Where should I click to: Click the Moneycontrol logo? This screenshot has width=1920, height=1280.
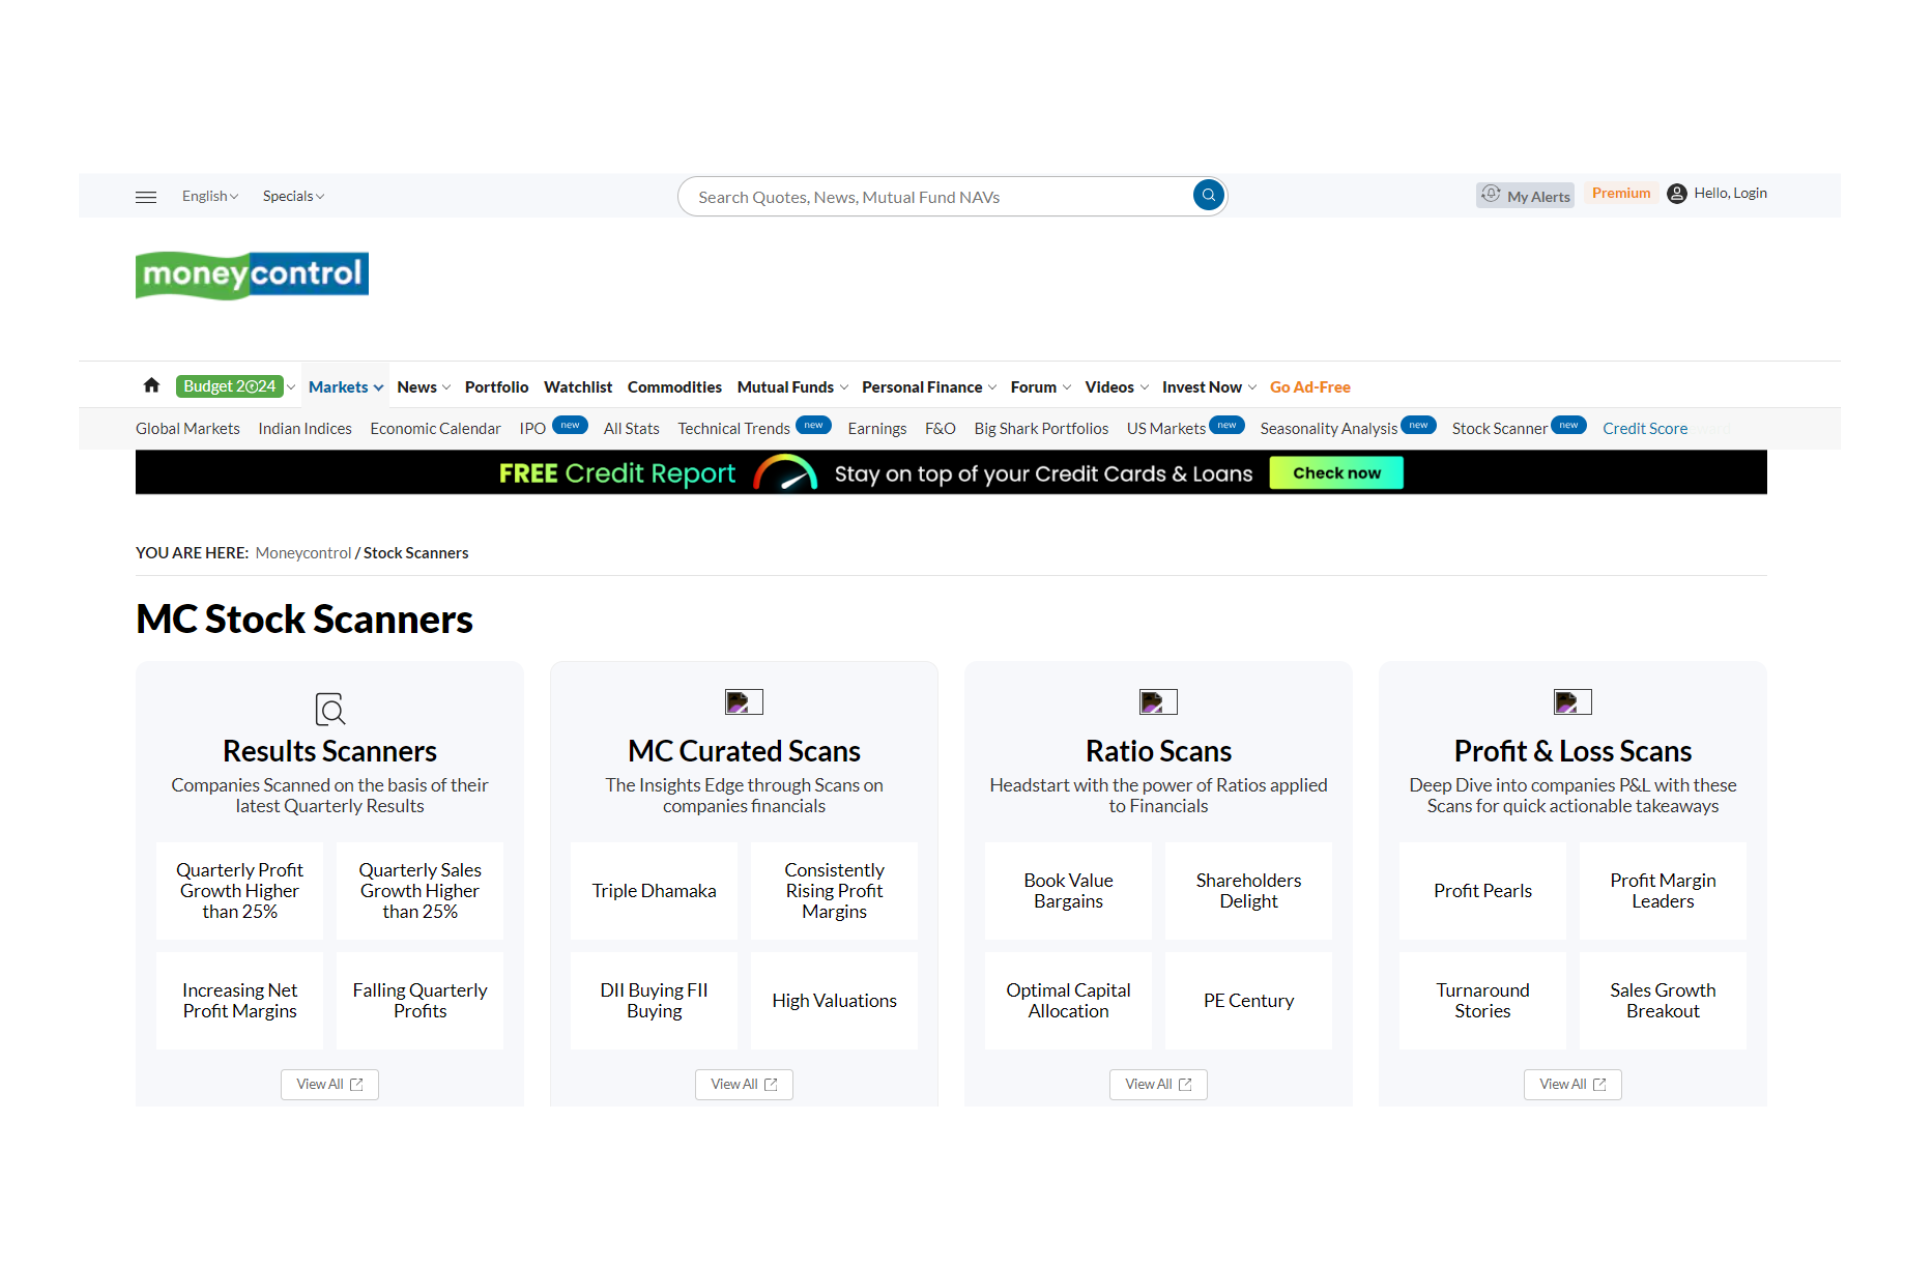coord(251,275)
